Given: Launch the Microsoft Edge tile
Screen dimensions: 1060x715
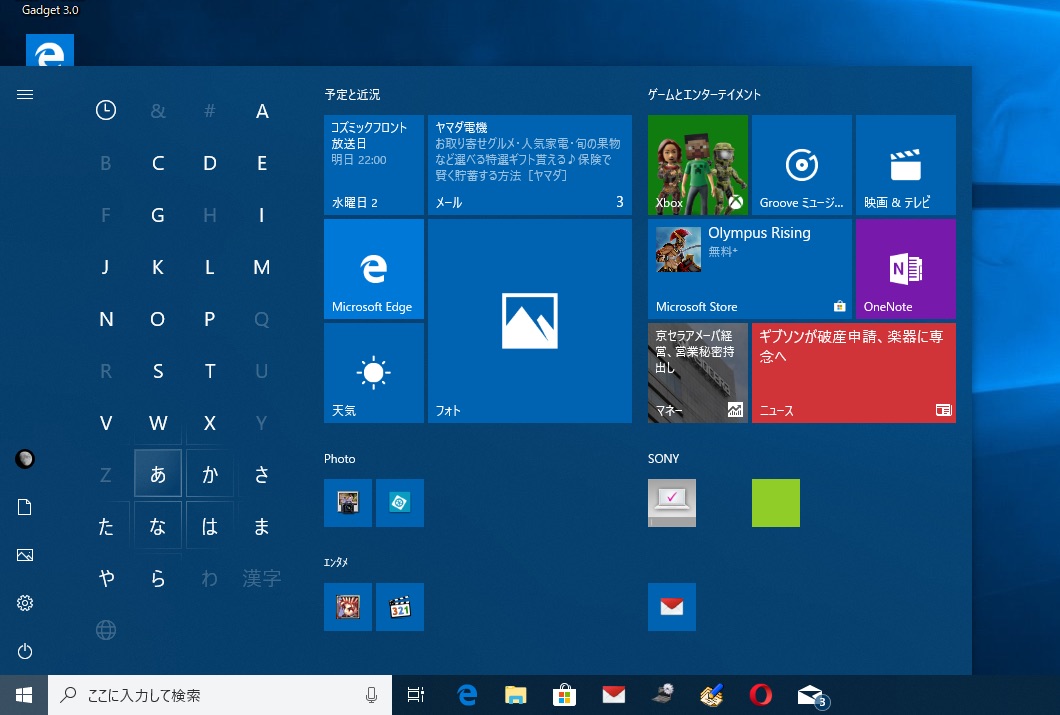Looking at the screenshot, I should [374, 269].
